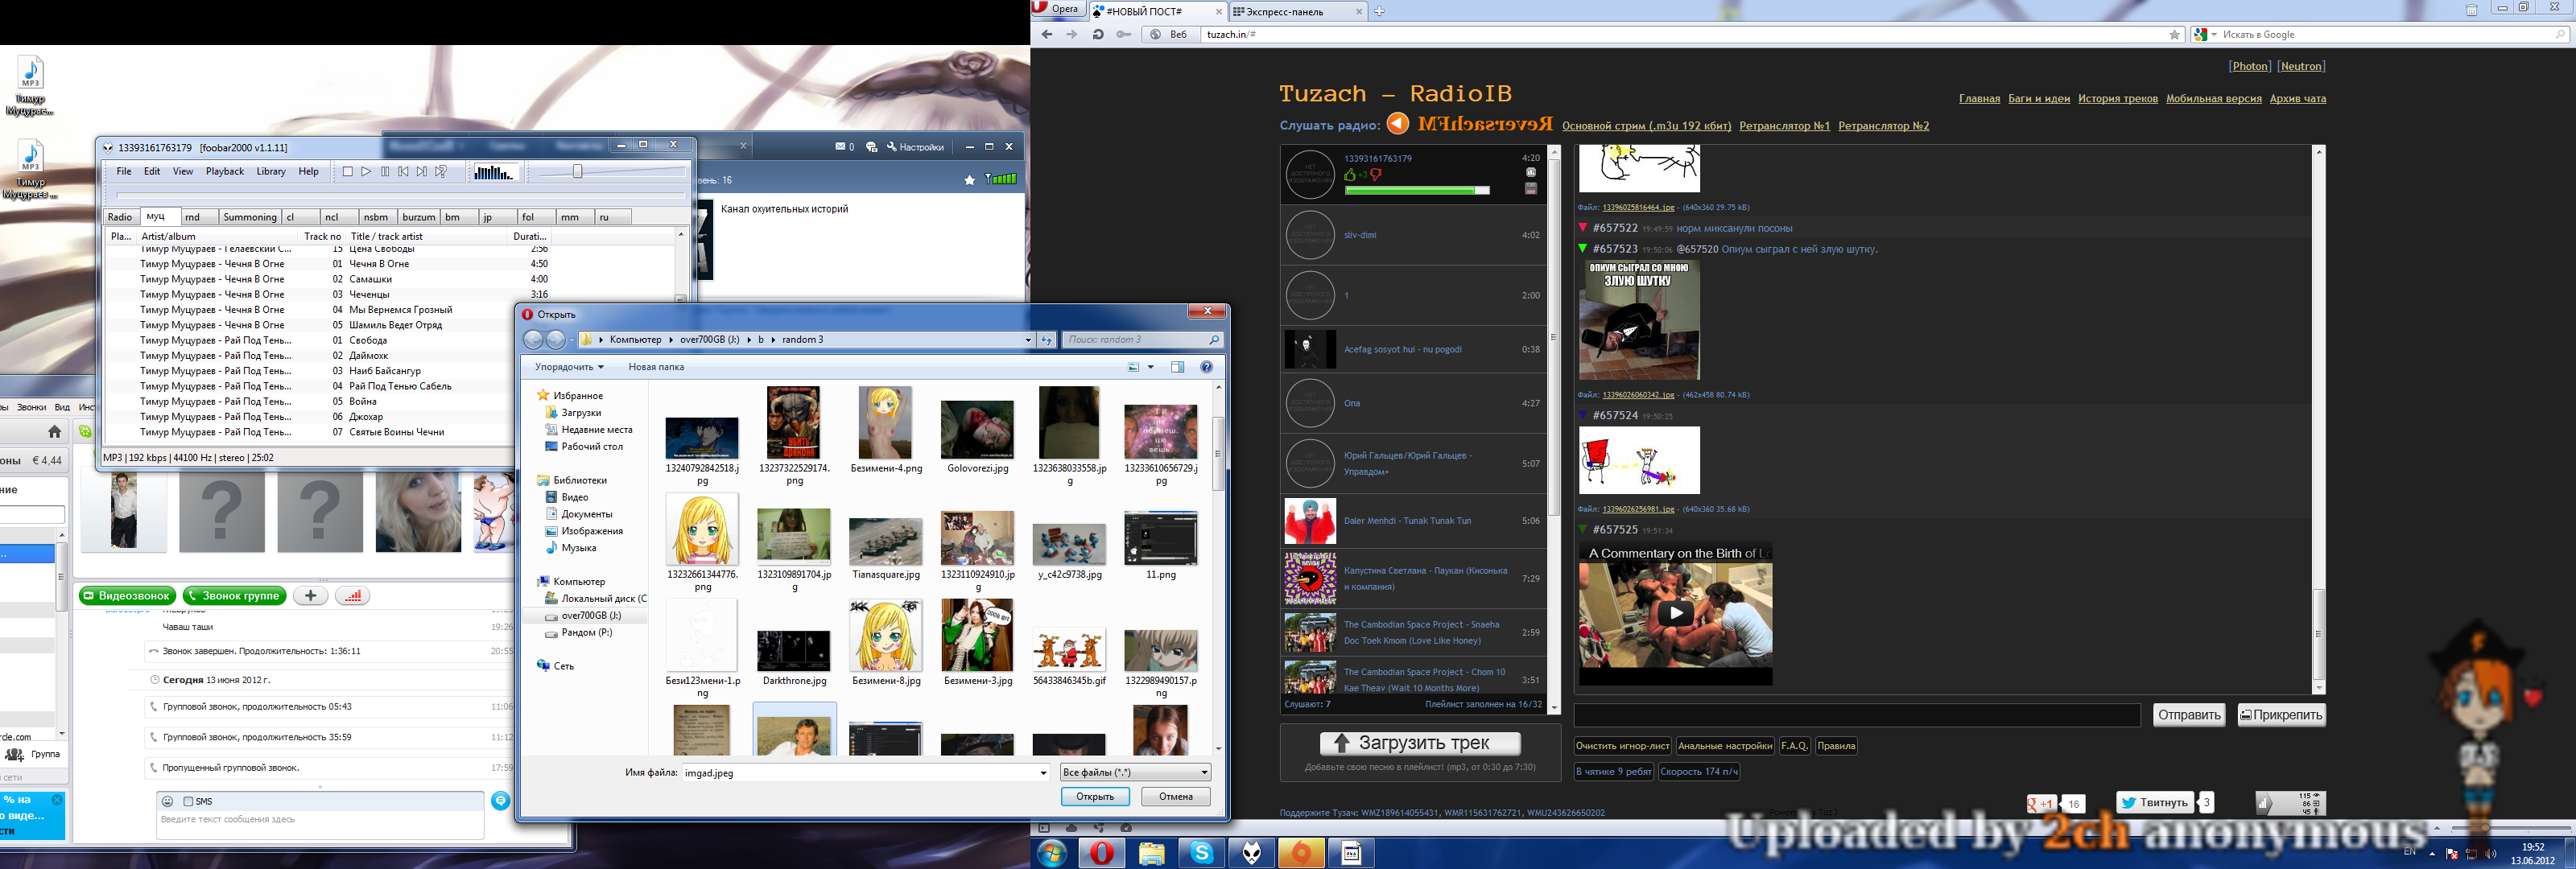Viewport: 2576px width, 869px height.
Task: Stop playback in foobar2000 toolbar
Action: coord(348,172)
